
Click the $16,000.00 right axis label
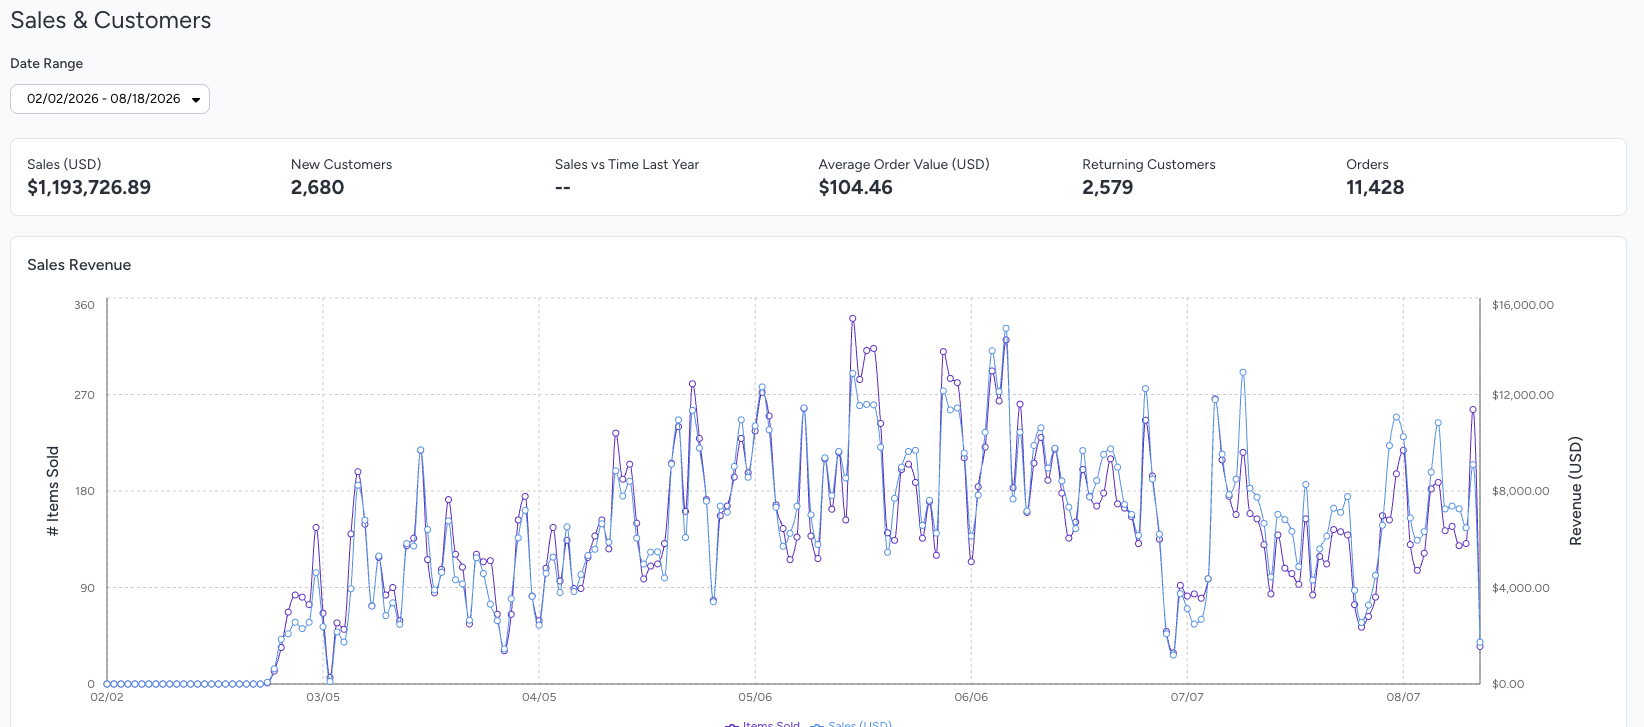(1523, 305)
